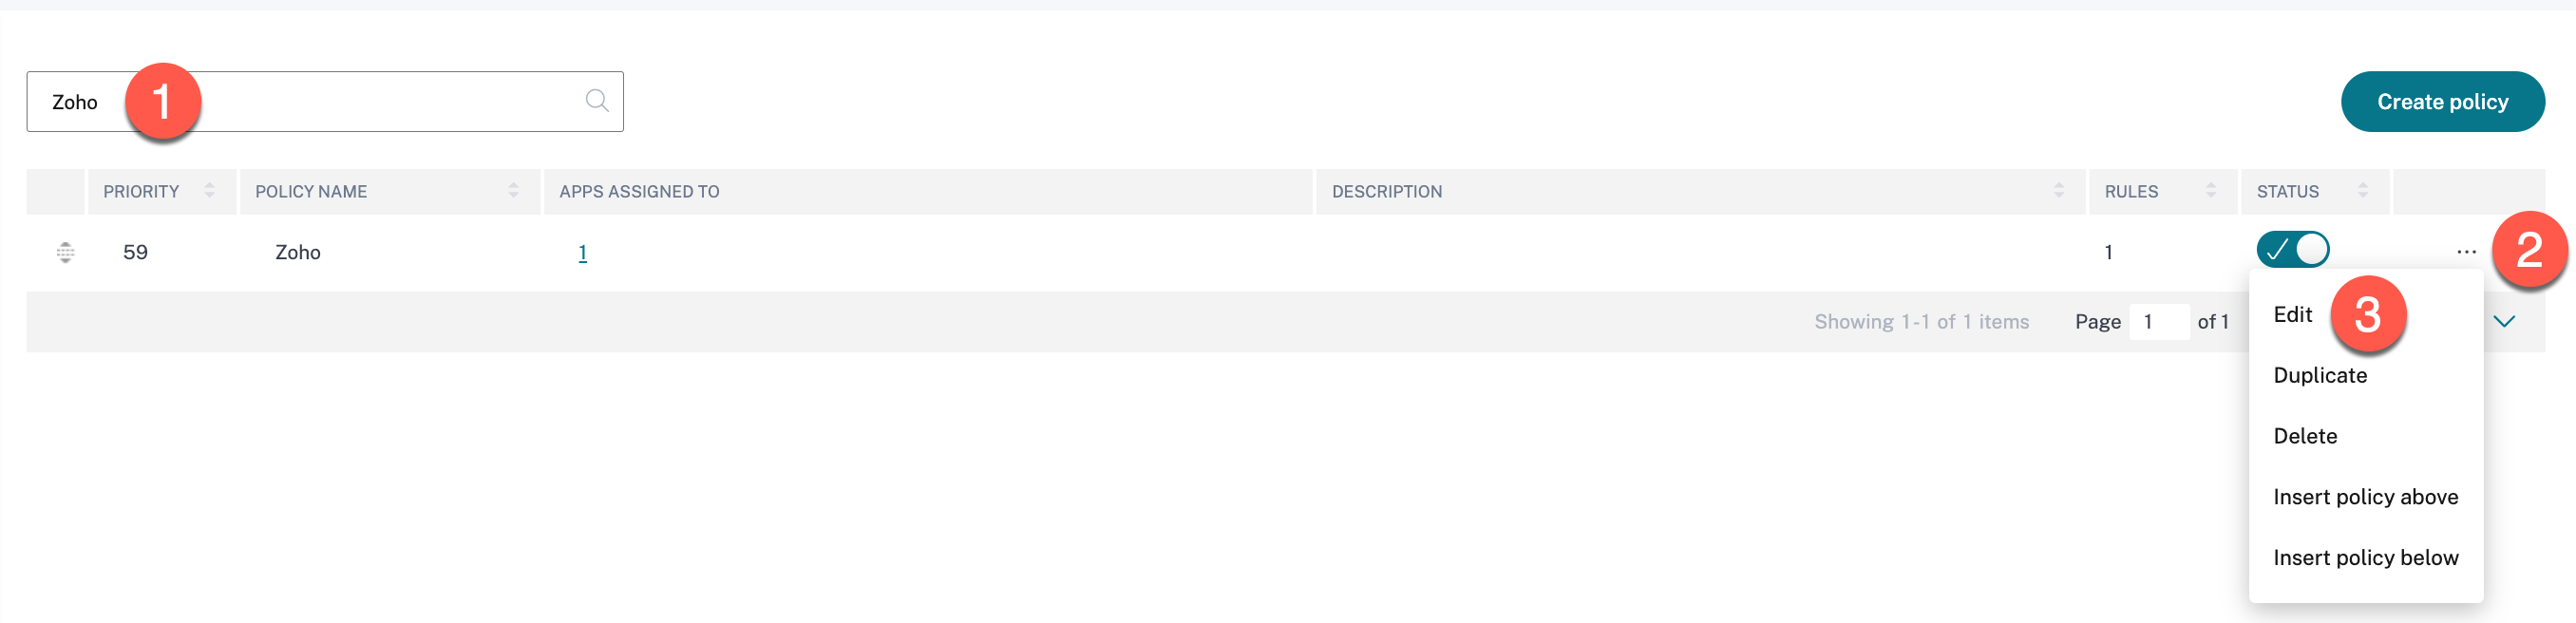Sort by Policy Name column arrows
Viewport: 2576px width, 623px height.
[x=513, y=190]
